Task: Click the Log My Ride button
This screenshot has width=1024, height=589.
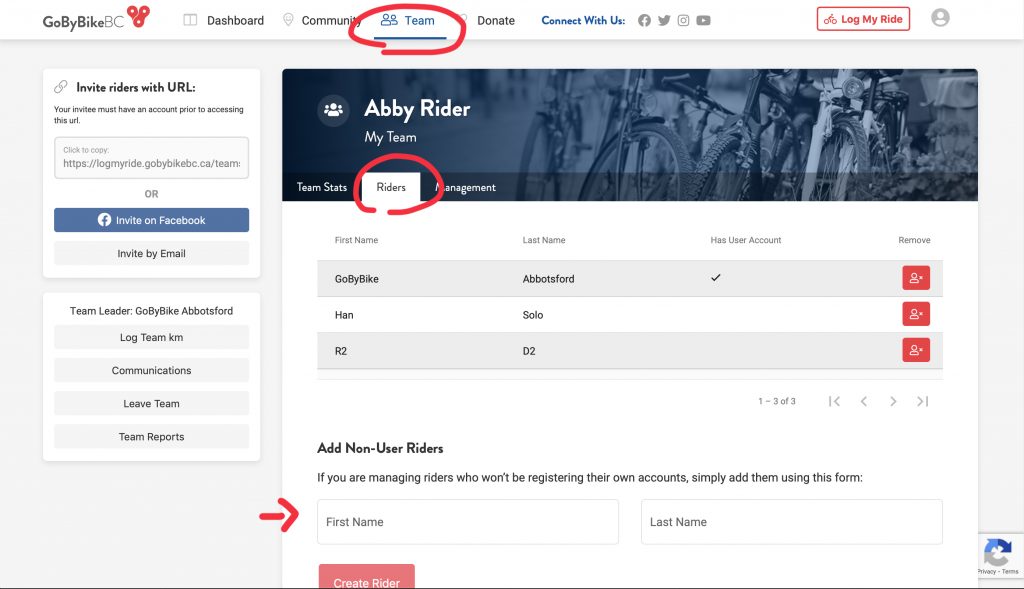Action: 863,19
